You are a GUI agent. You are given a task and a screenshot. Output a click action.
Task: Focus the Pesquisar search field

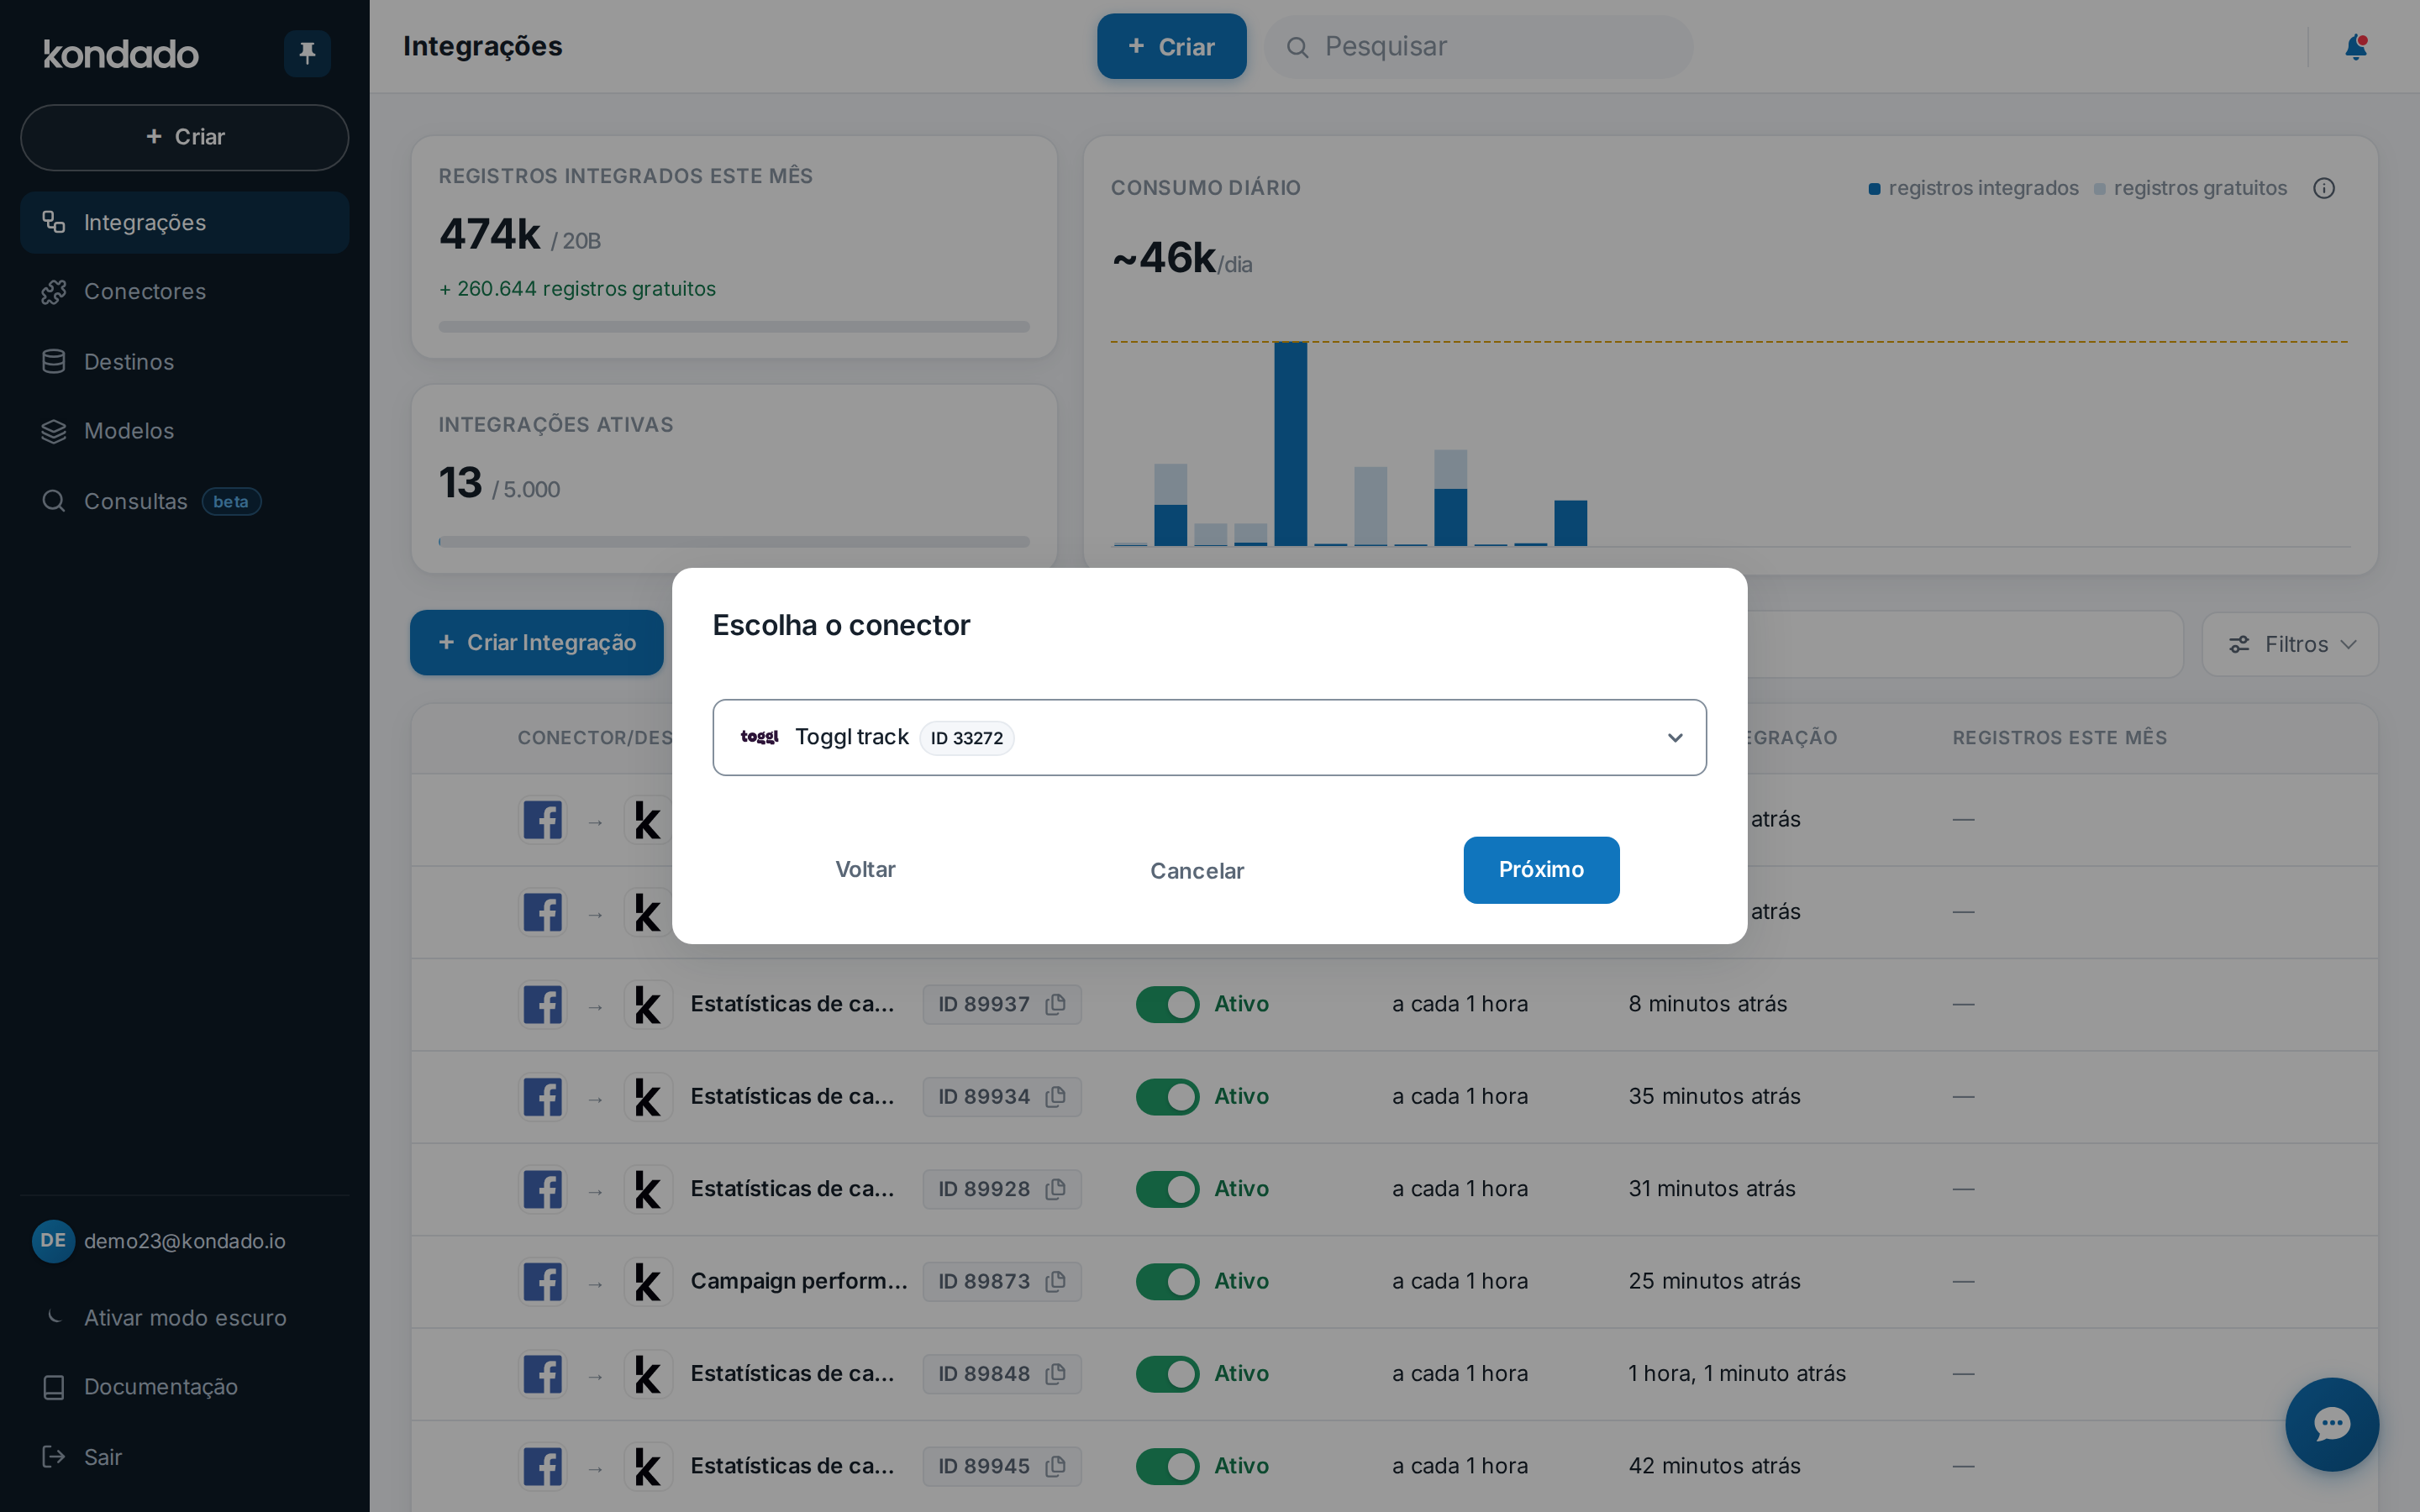click(1478, 47)
